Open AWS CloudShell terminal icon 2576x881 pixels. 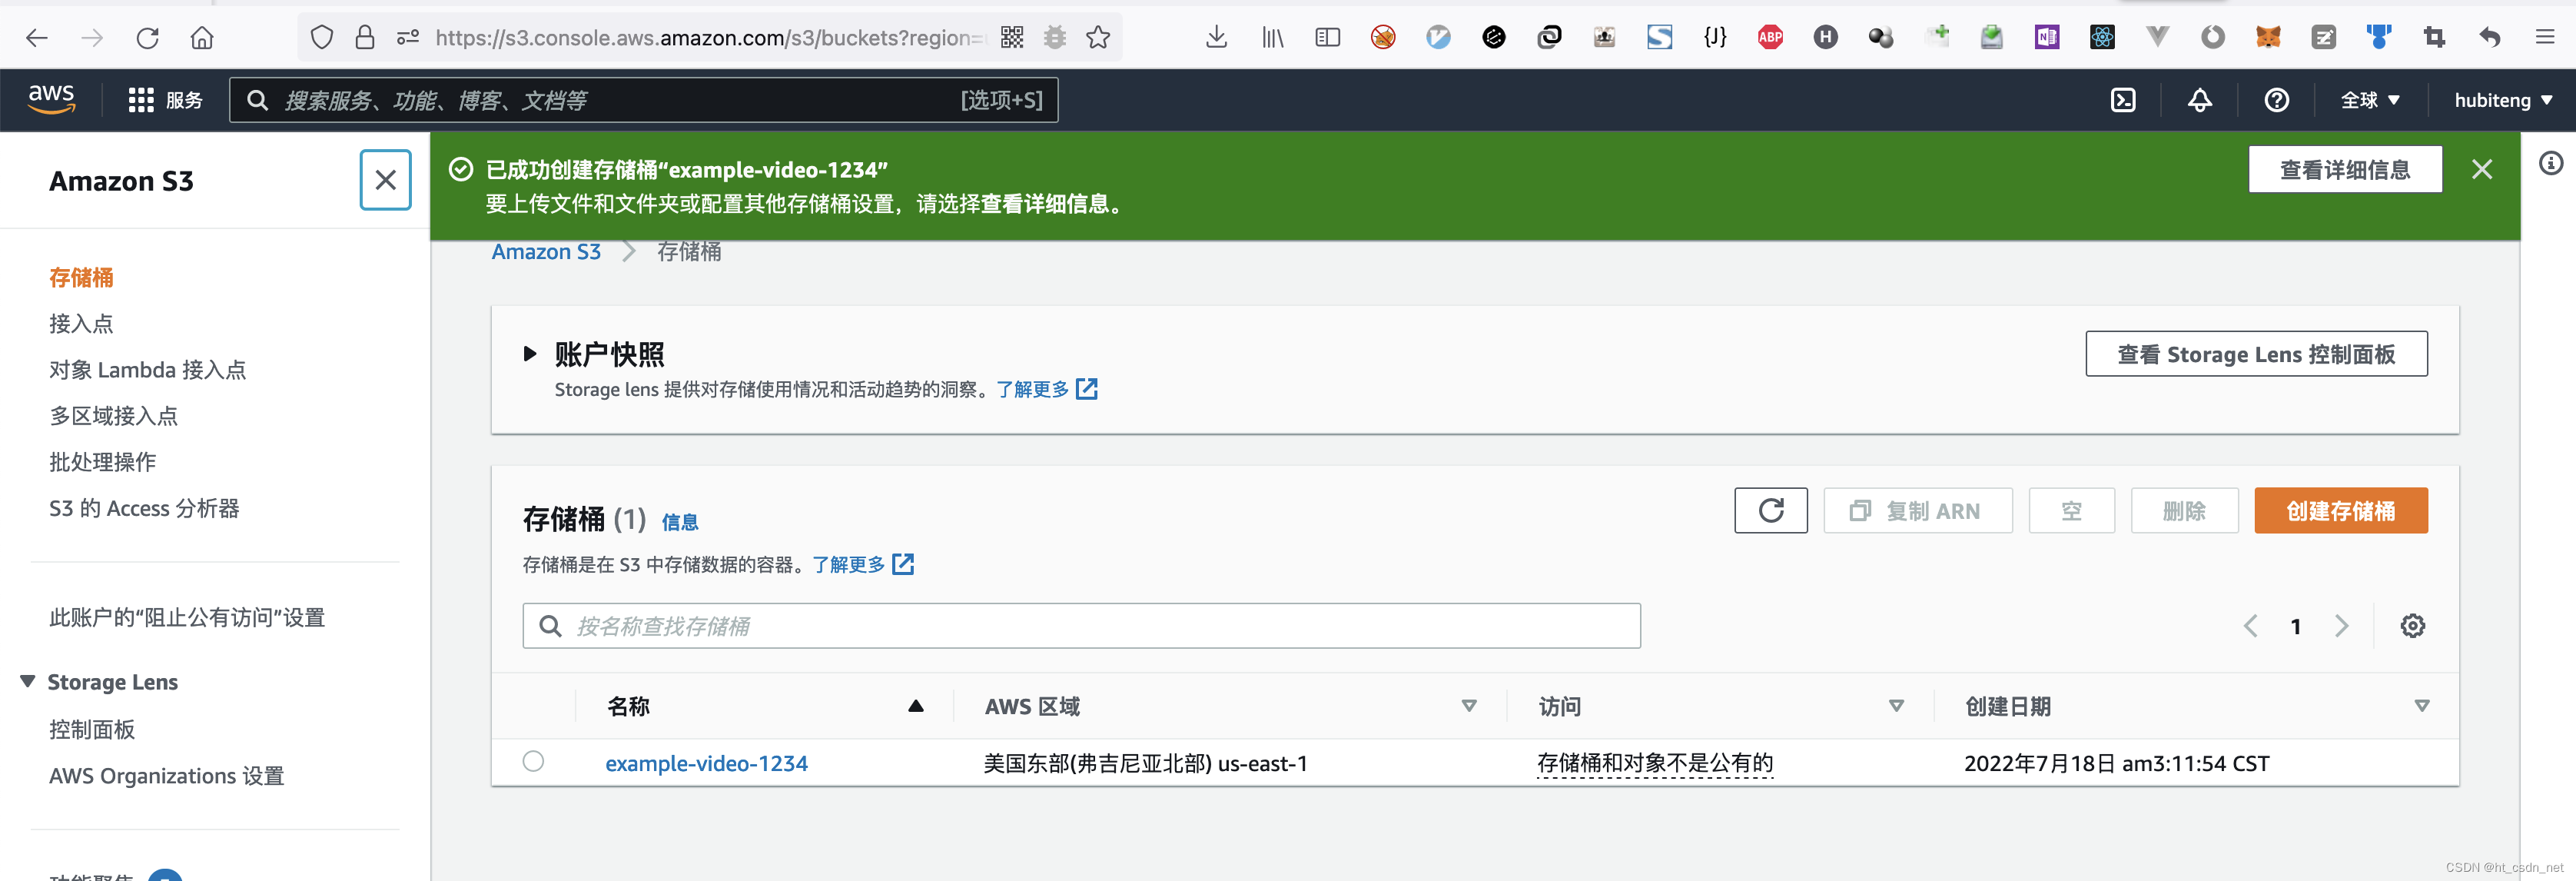tap(2123, 100)
